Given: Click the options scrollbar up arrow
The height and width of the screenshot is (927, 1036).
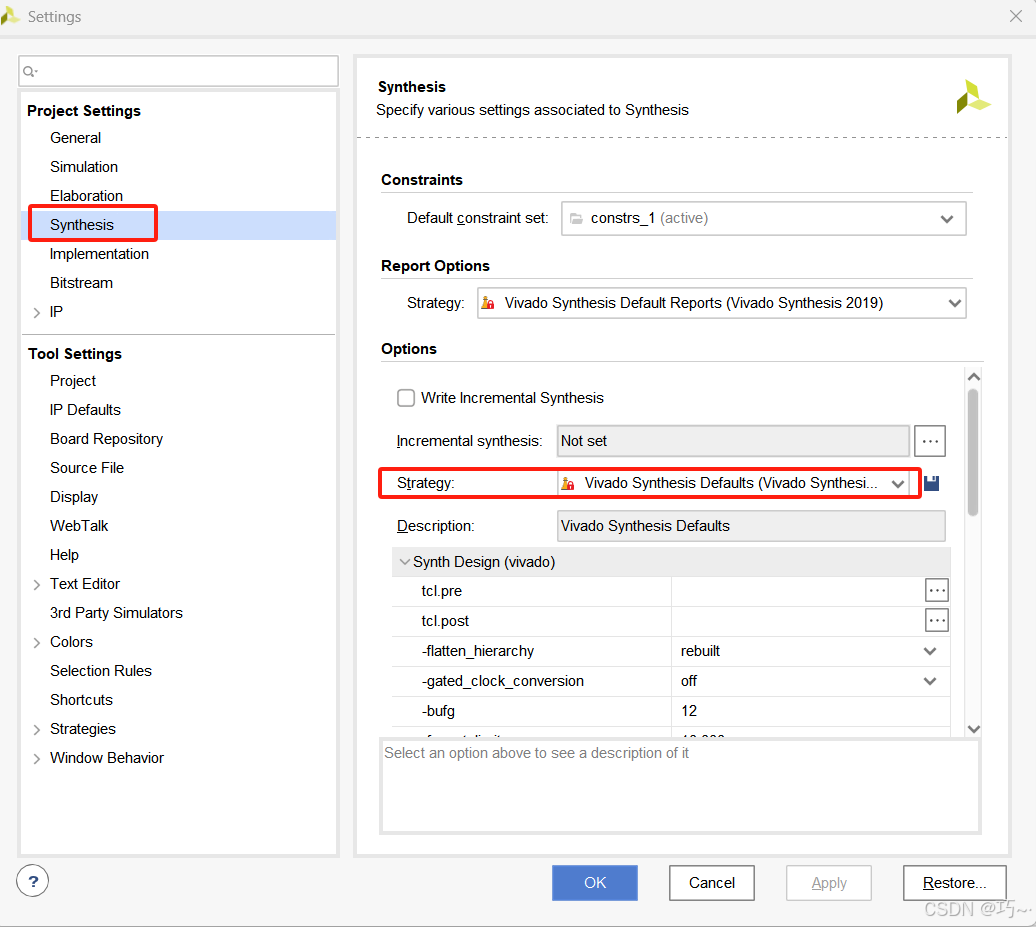Looking at the screenshot, I should point(973,377).
